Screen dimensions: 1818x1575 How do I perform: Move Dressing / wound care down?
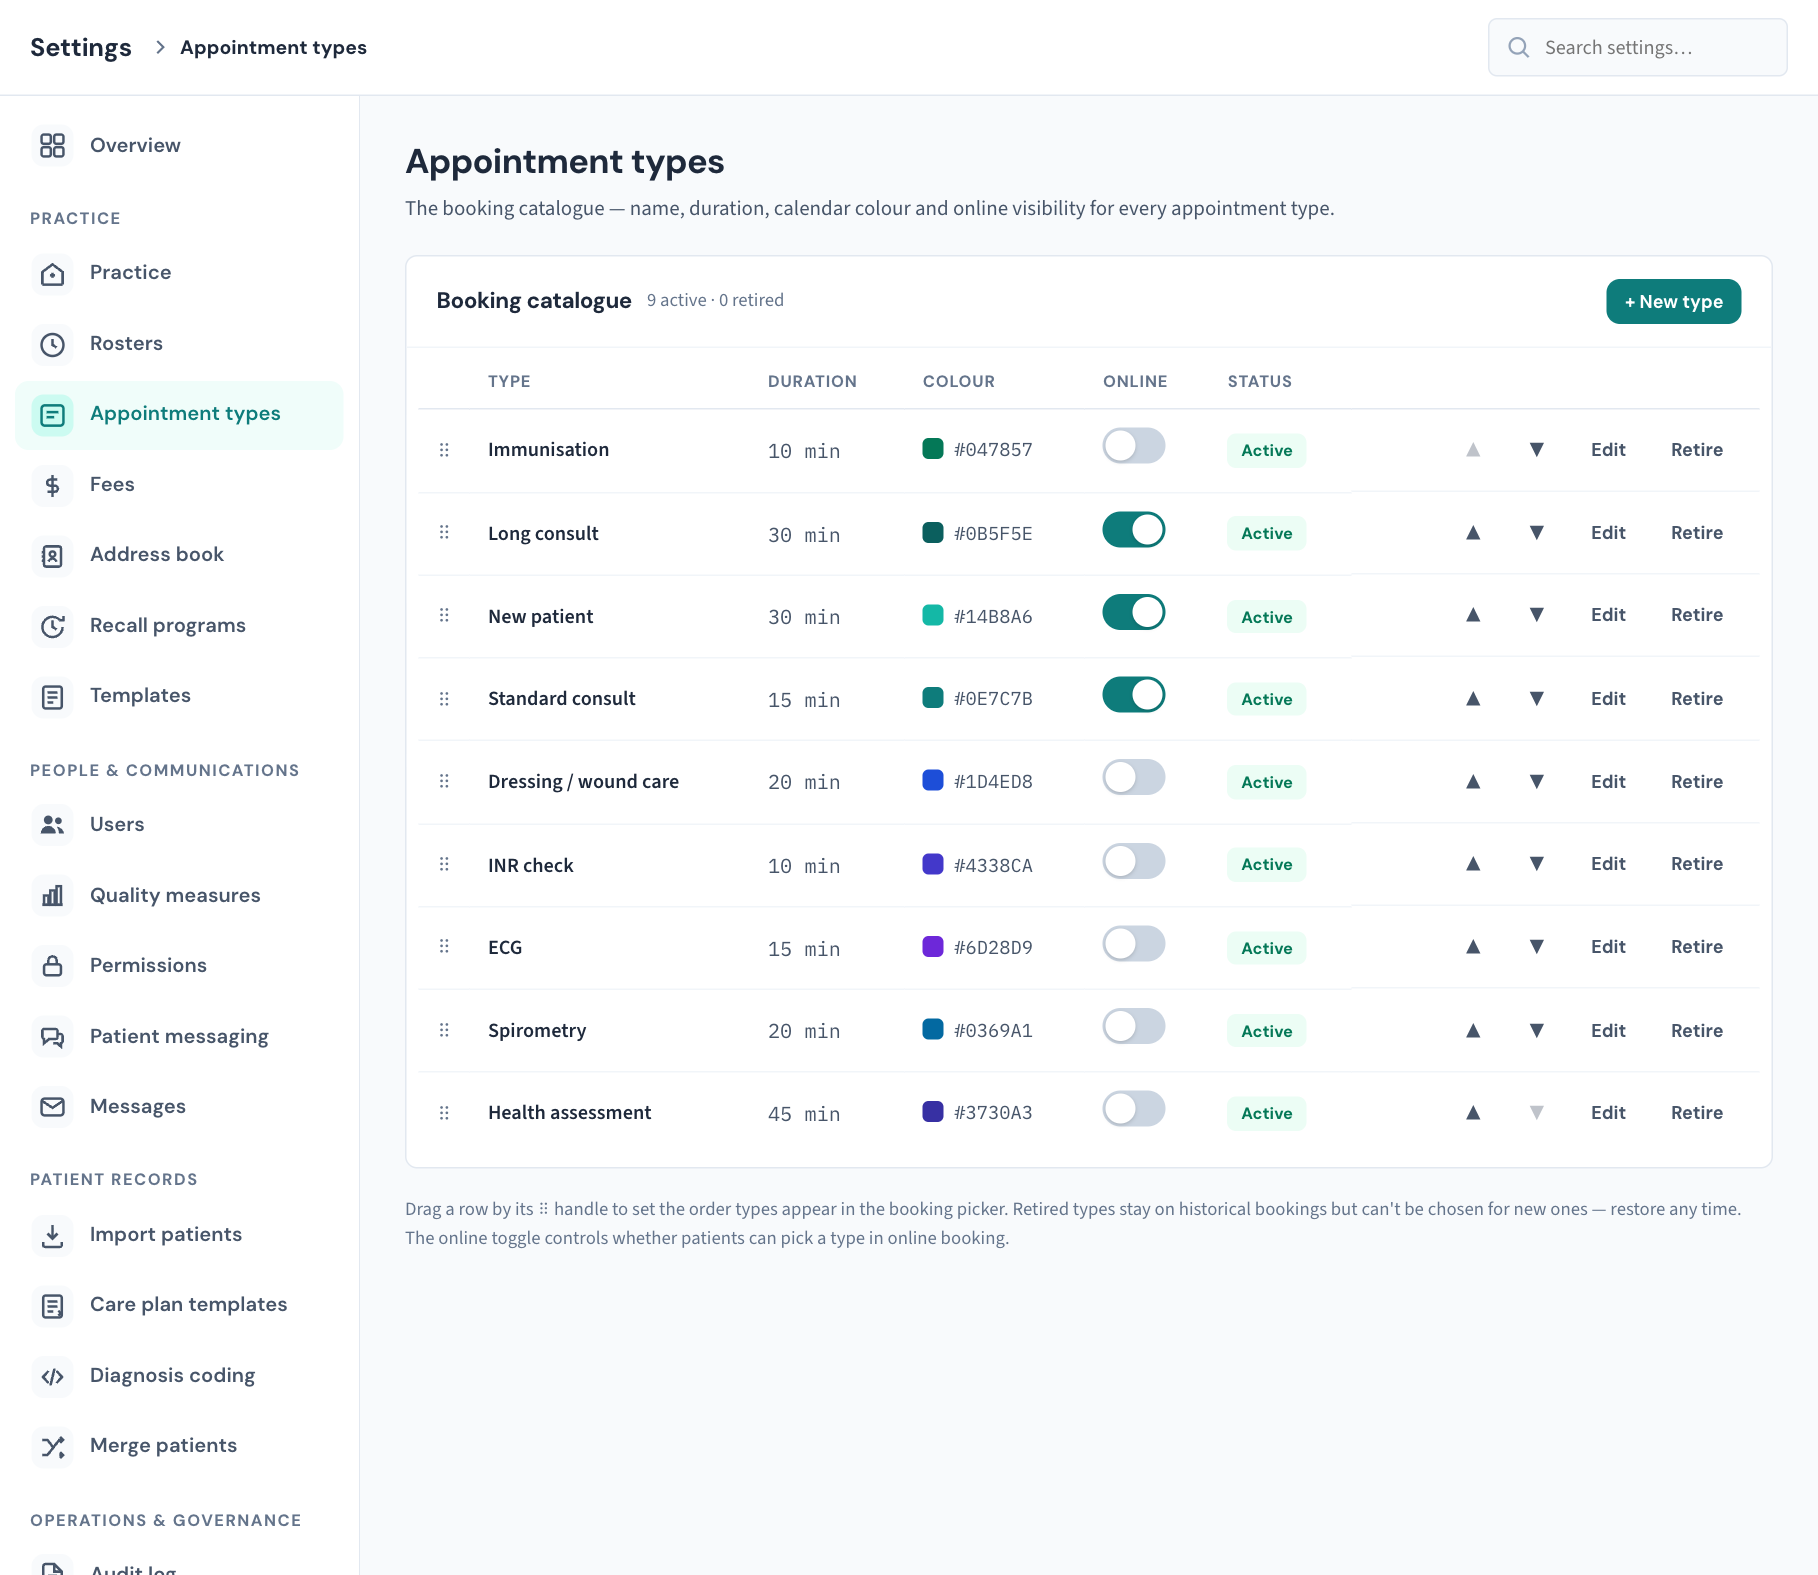click(1537, 781)
